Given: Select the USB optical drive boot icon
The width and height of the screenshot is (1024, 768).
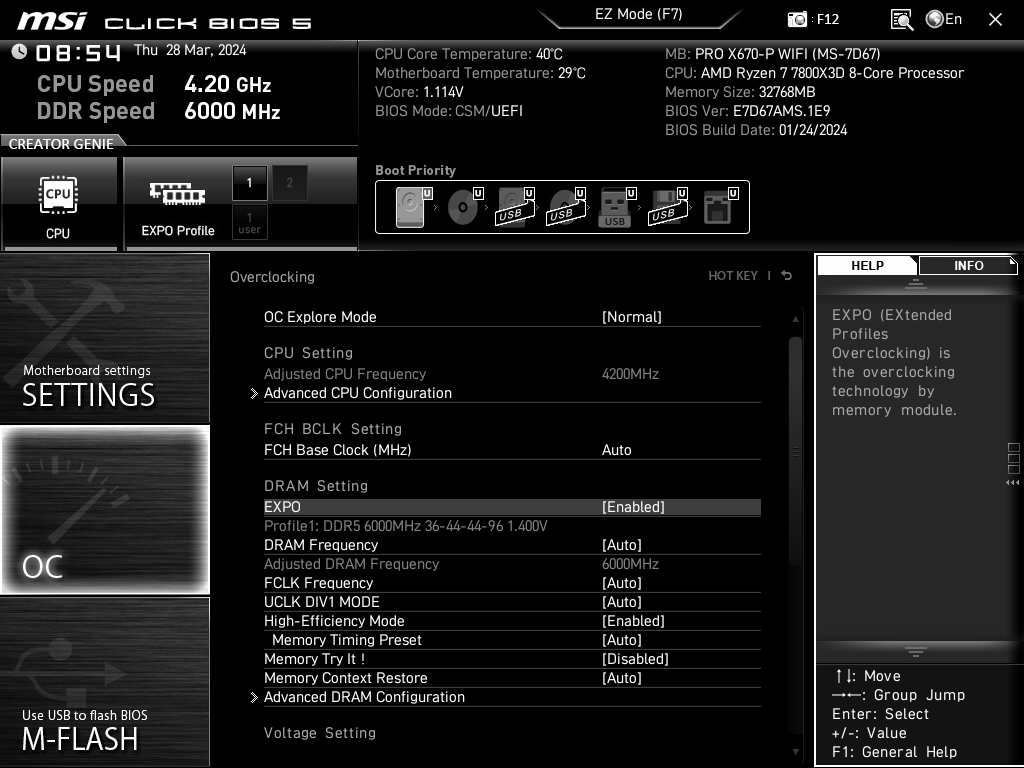Looking at the screenshot, I should click(x=567, y=207).
